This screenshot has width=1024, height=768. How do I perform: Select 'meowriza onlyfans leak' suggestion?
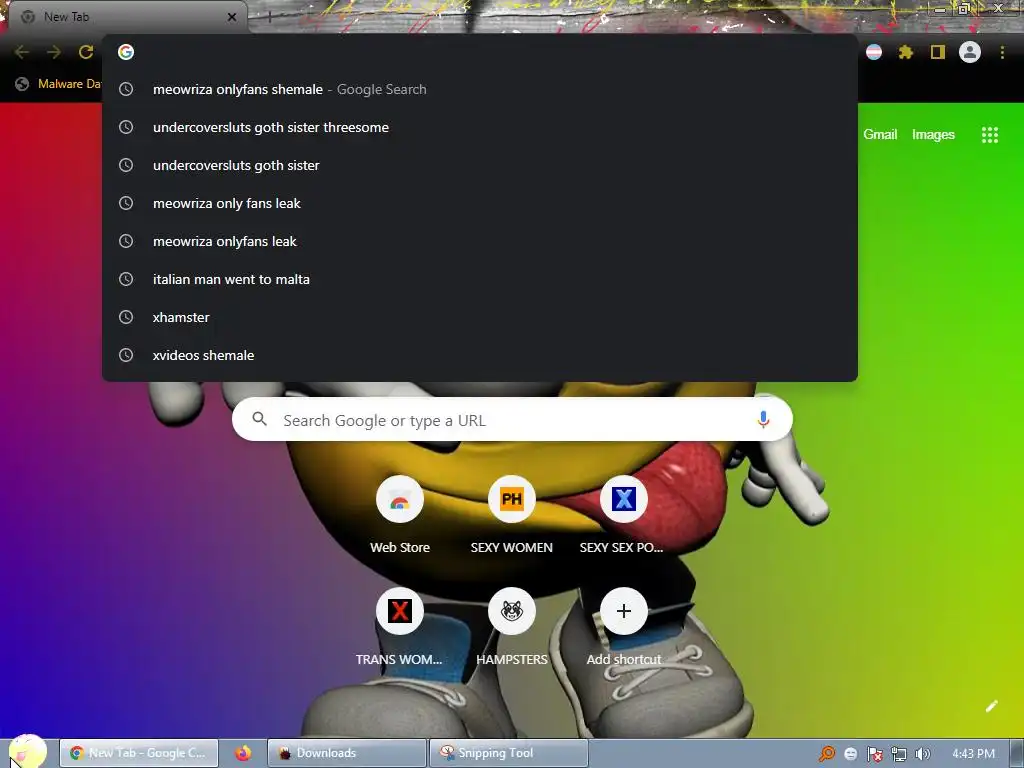(479, 242)
